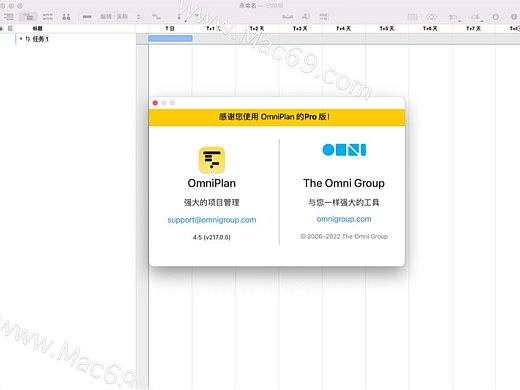
Task: Click the OmniPlan title in the dialog
Action: [x=212, y=183]
